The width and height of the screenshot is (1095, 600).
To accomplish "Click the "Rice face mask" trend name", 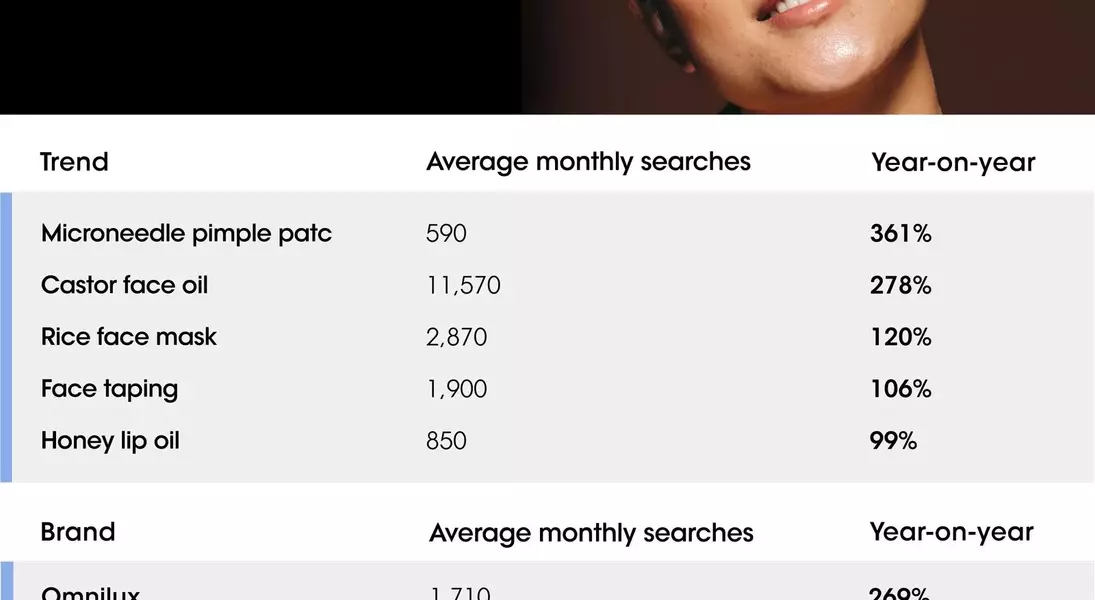I will 129,337.
